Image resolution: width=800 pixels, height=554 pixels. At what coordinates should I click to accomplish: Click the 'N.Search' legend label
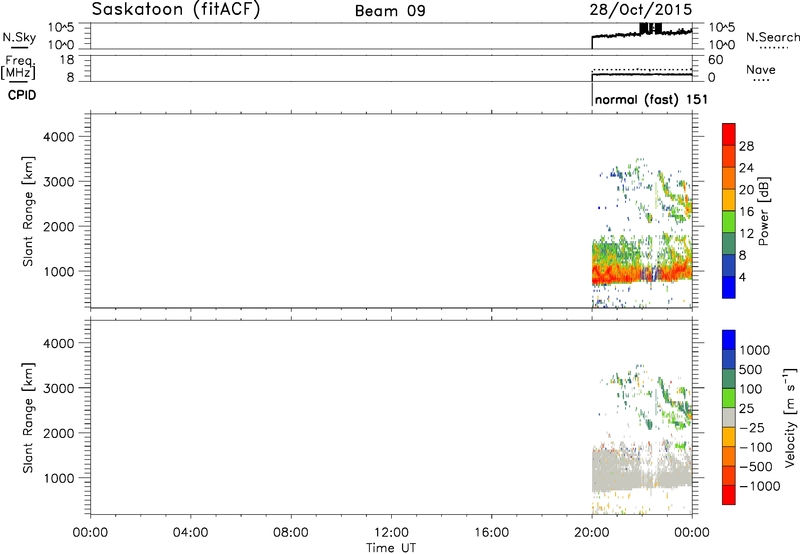point(772,37)
